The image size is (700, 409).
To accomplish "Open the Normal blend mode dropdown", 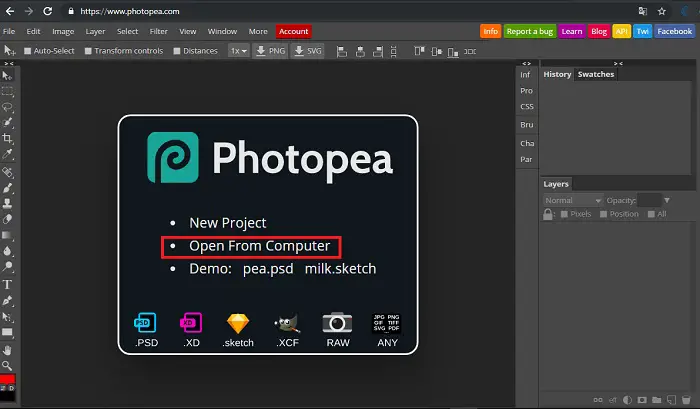I will click(x=573, y=200).
